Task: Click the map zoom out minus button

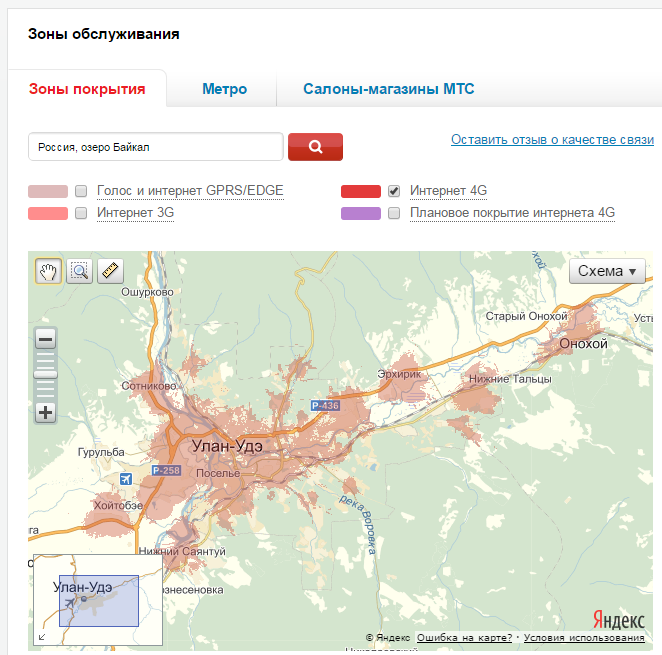Action: tap(46, 340)
